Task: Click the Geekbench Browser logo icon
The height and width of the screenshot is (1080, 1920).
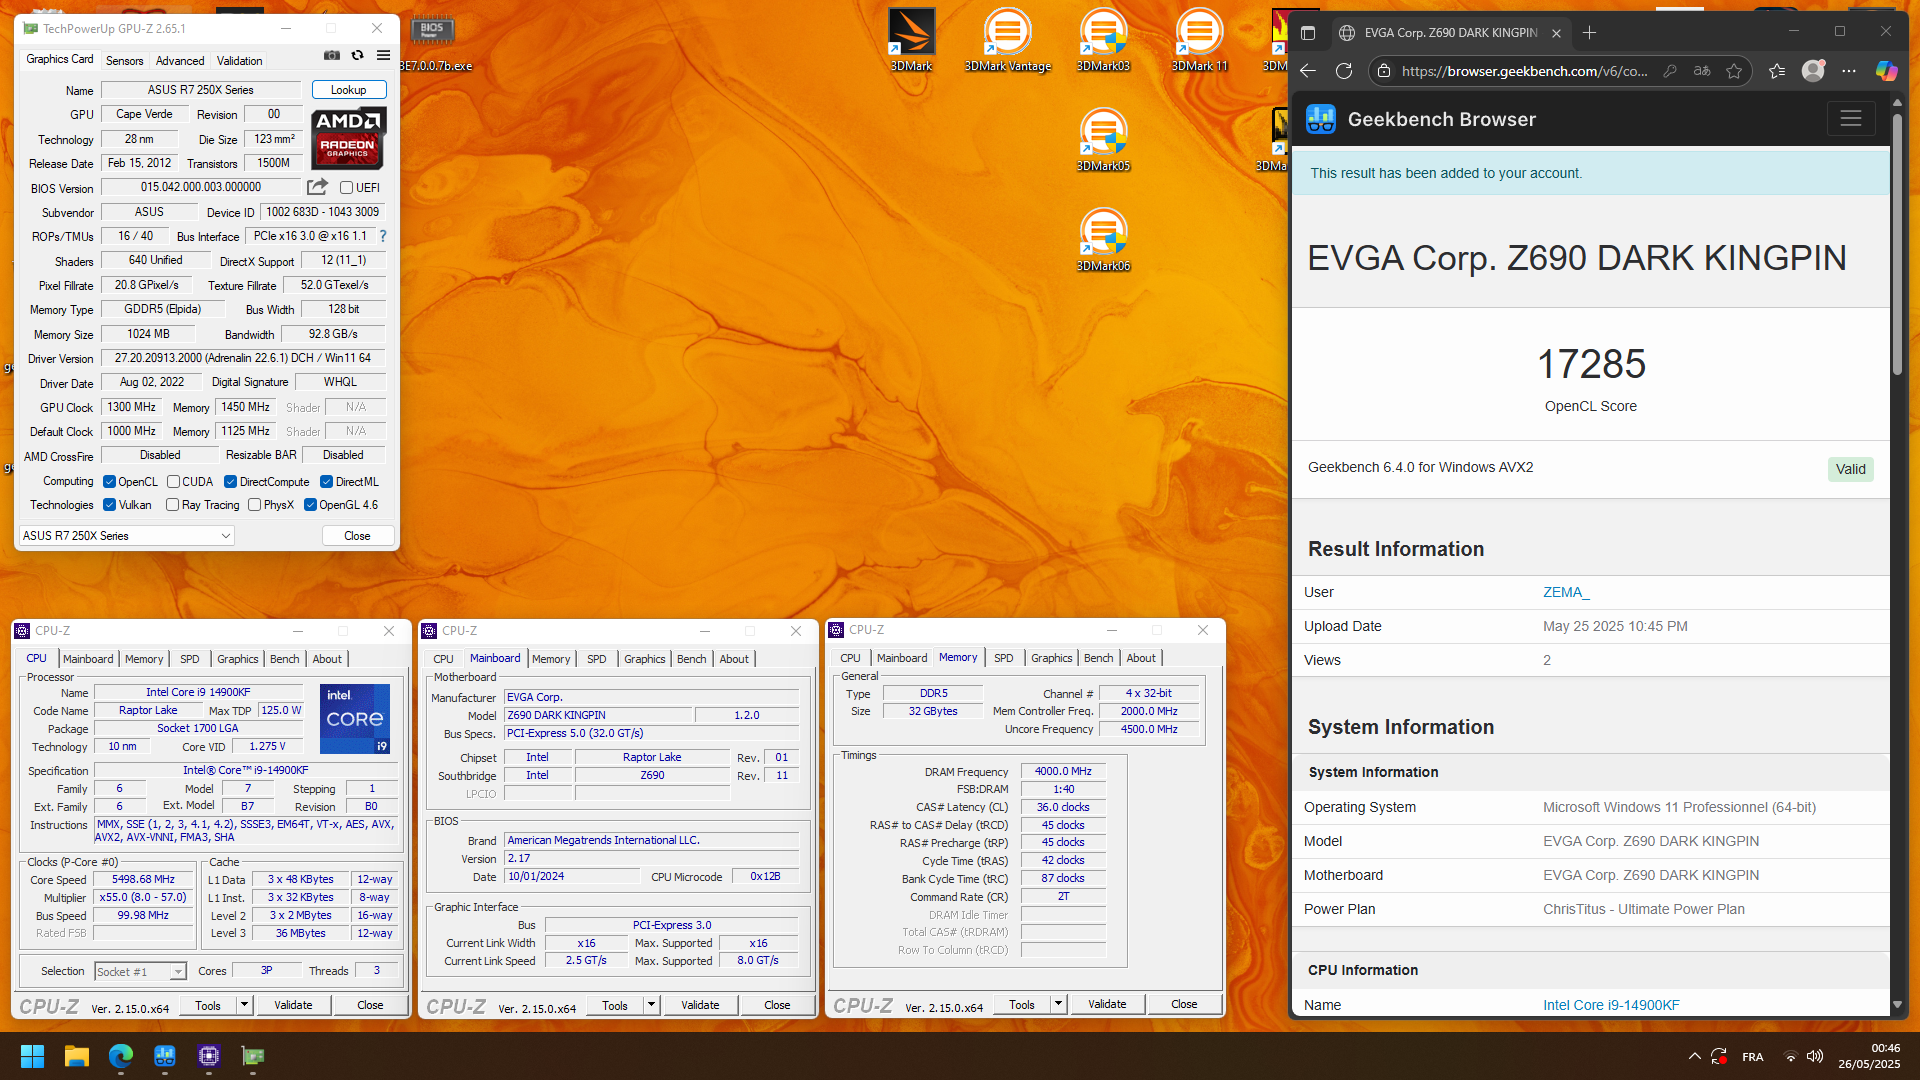Action: pyautogui.click(x=1321, y=119)
